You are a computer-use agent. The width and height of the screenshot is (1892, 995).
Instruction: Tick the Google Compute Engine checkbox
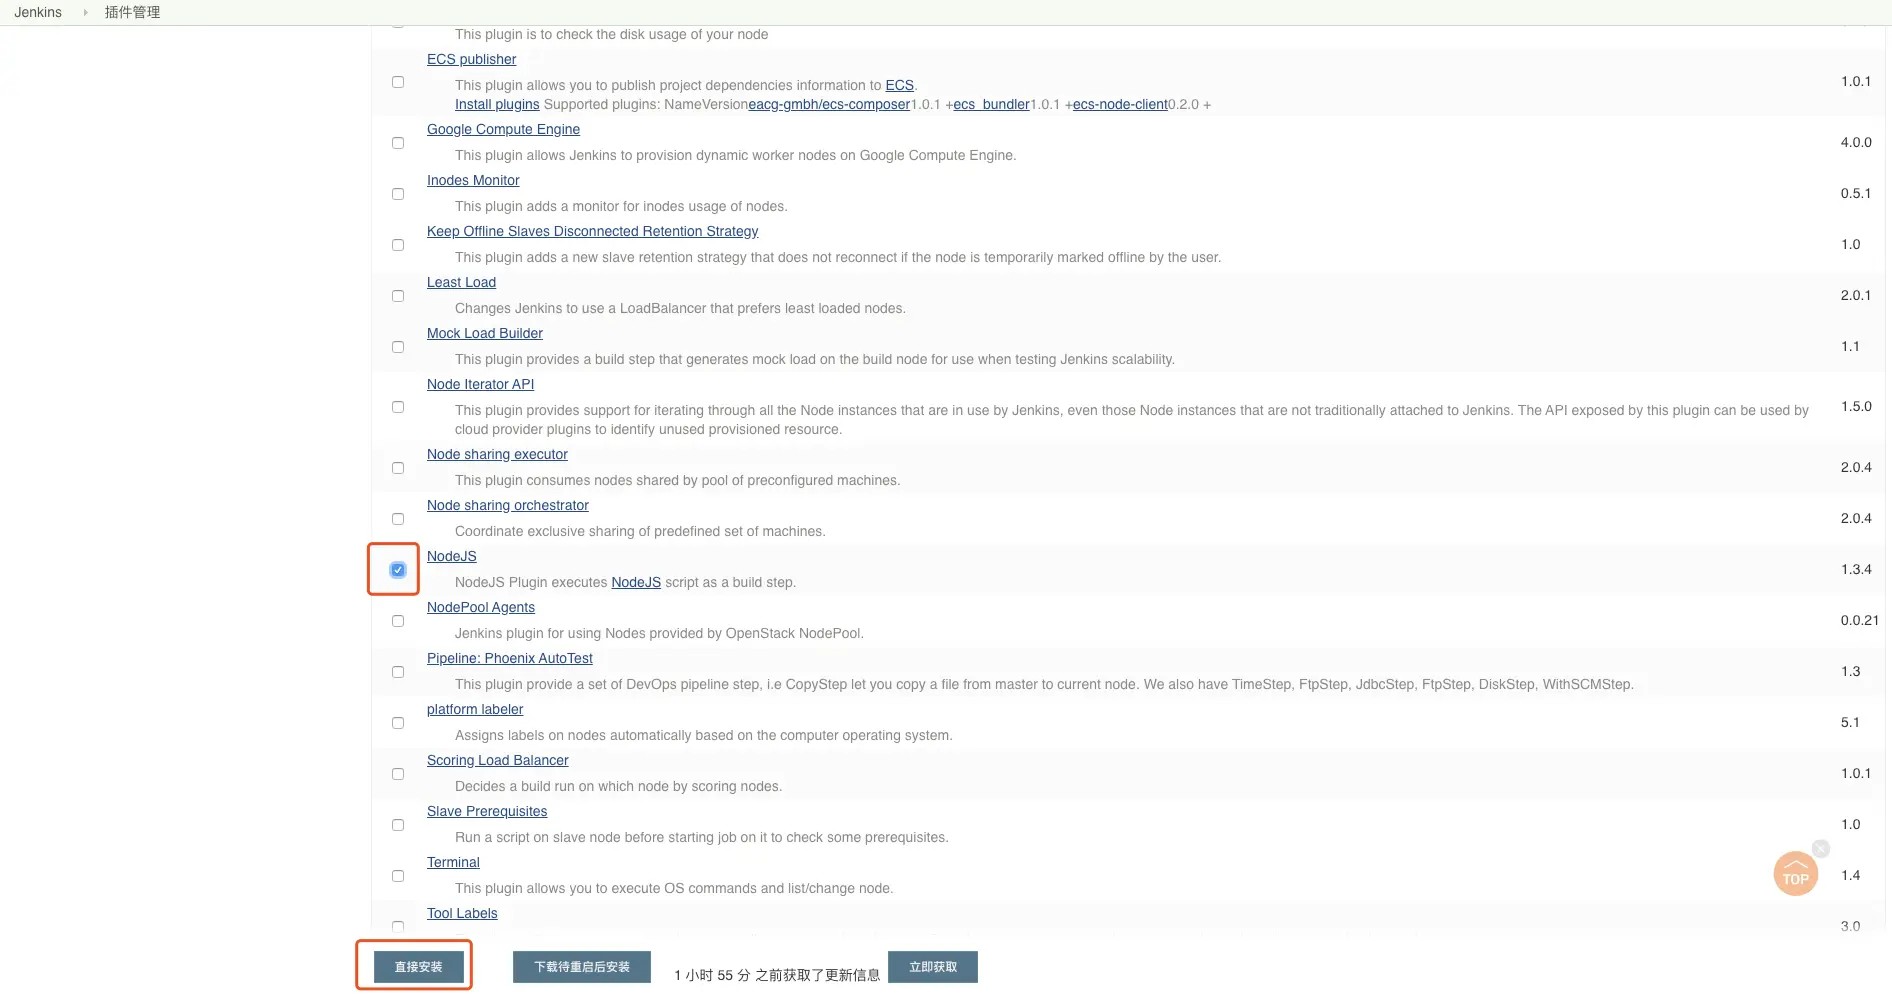(398, 143)
